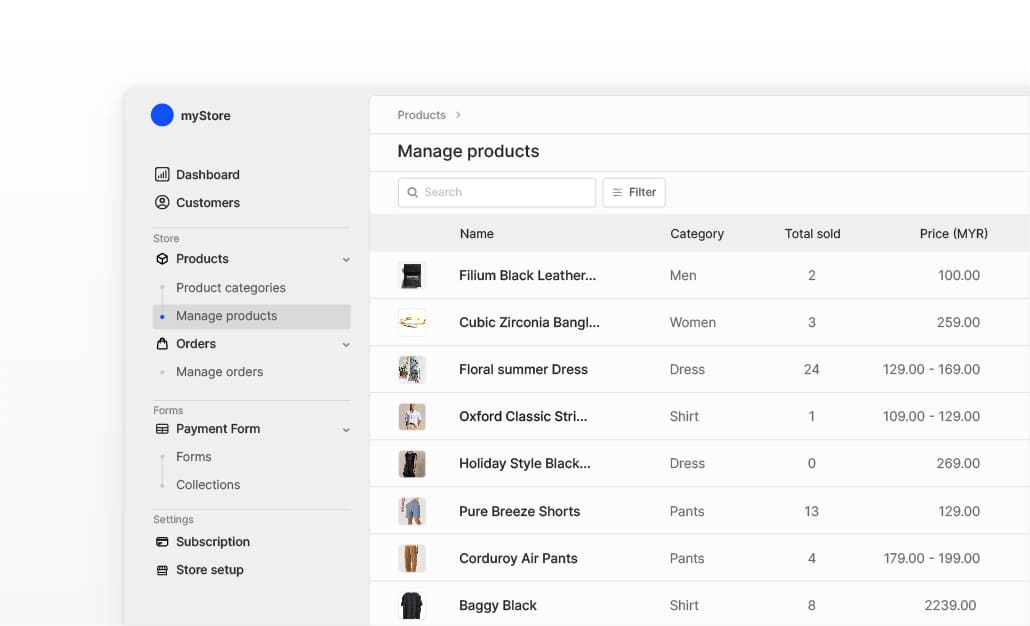Image resolution: width=1030 pixels, height=626 pixels.
Task: Click the Payment Form card icon
Action: (x=162, y=429)
